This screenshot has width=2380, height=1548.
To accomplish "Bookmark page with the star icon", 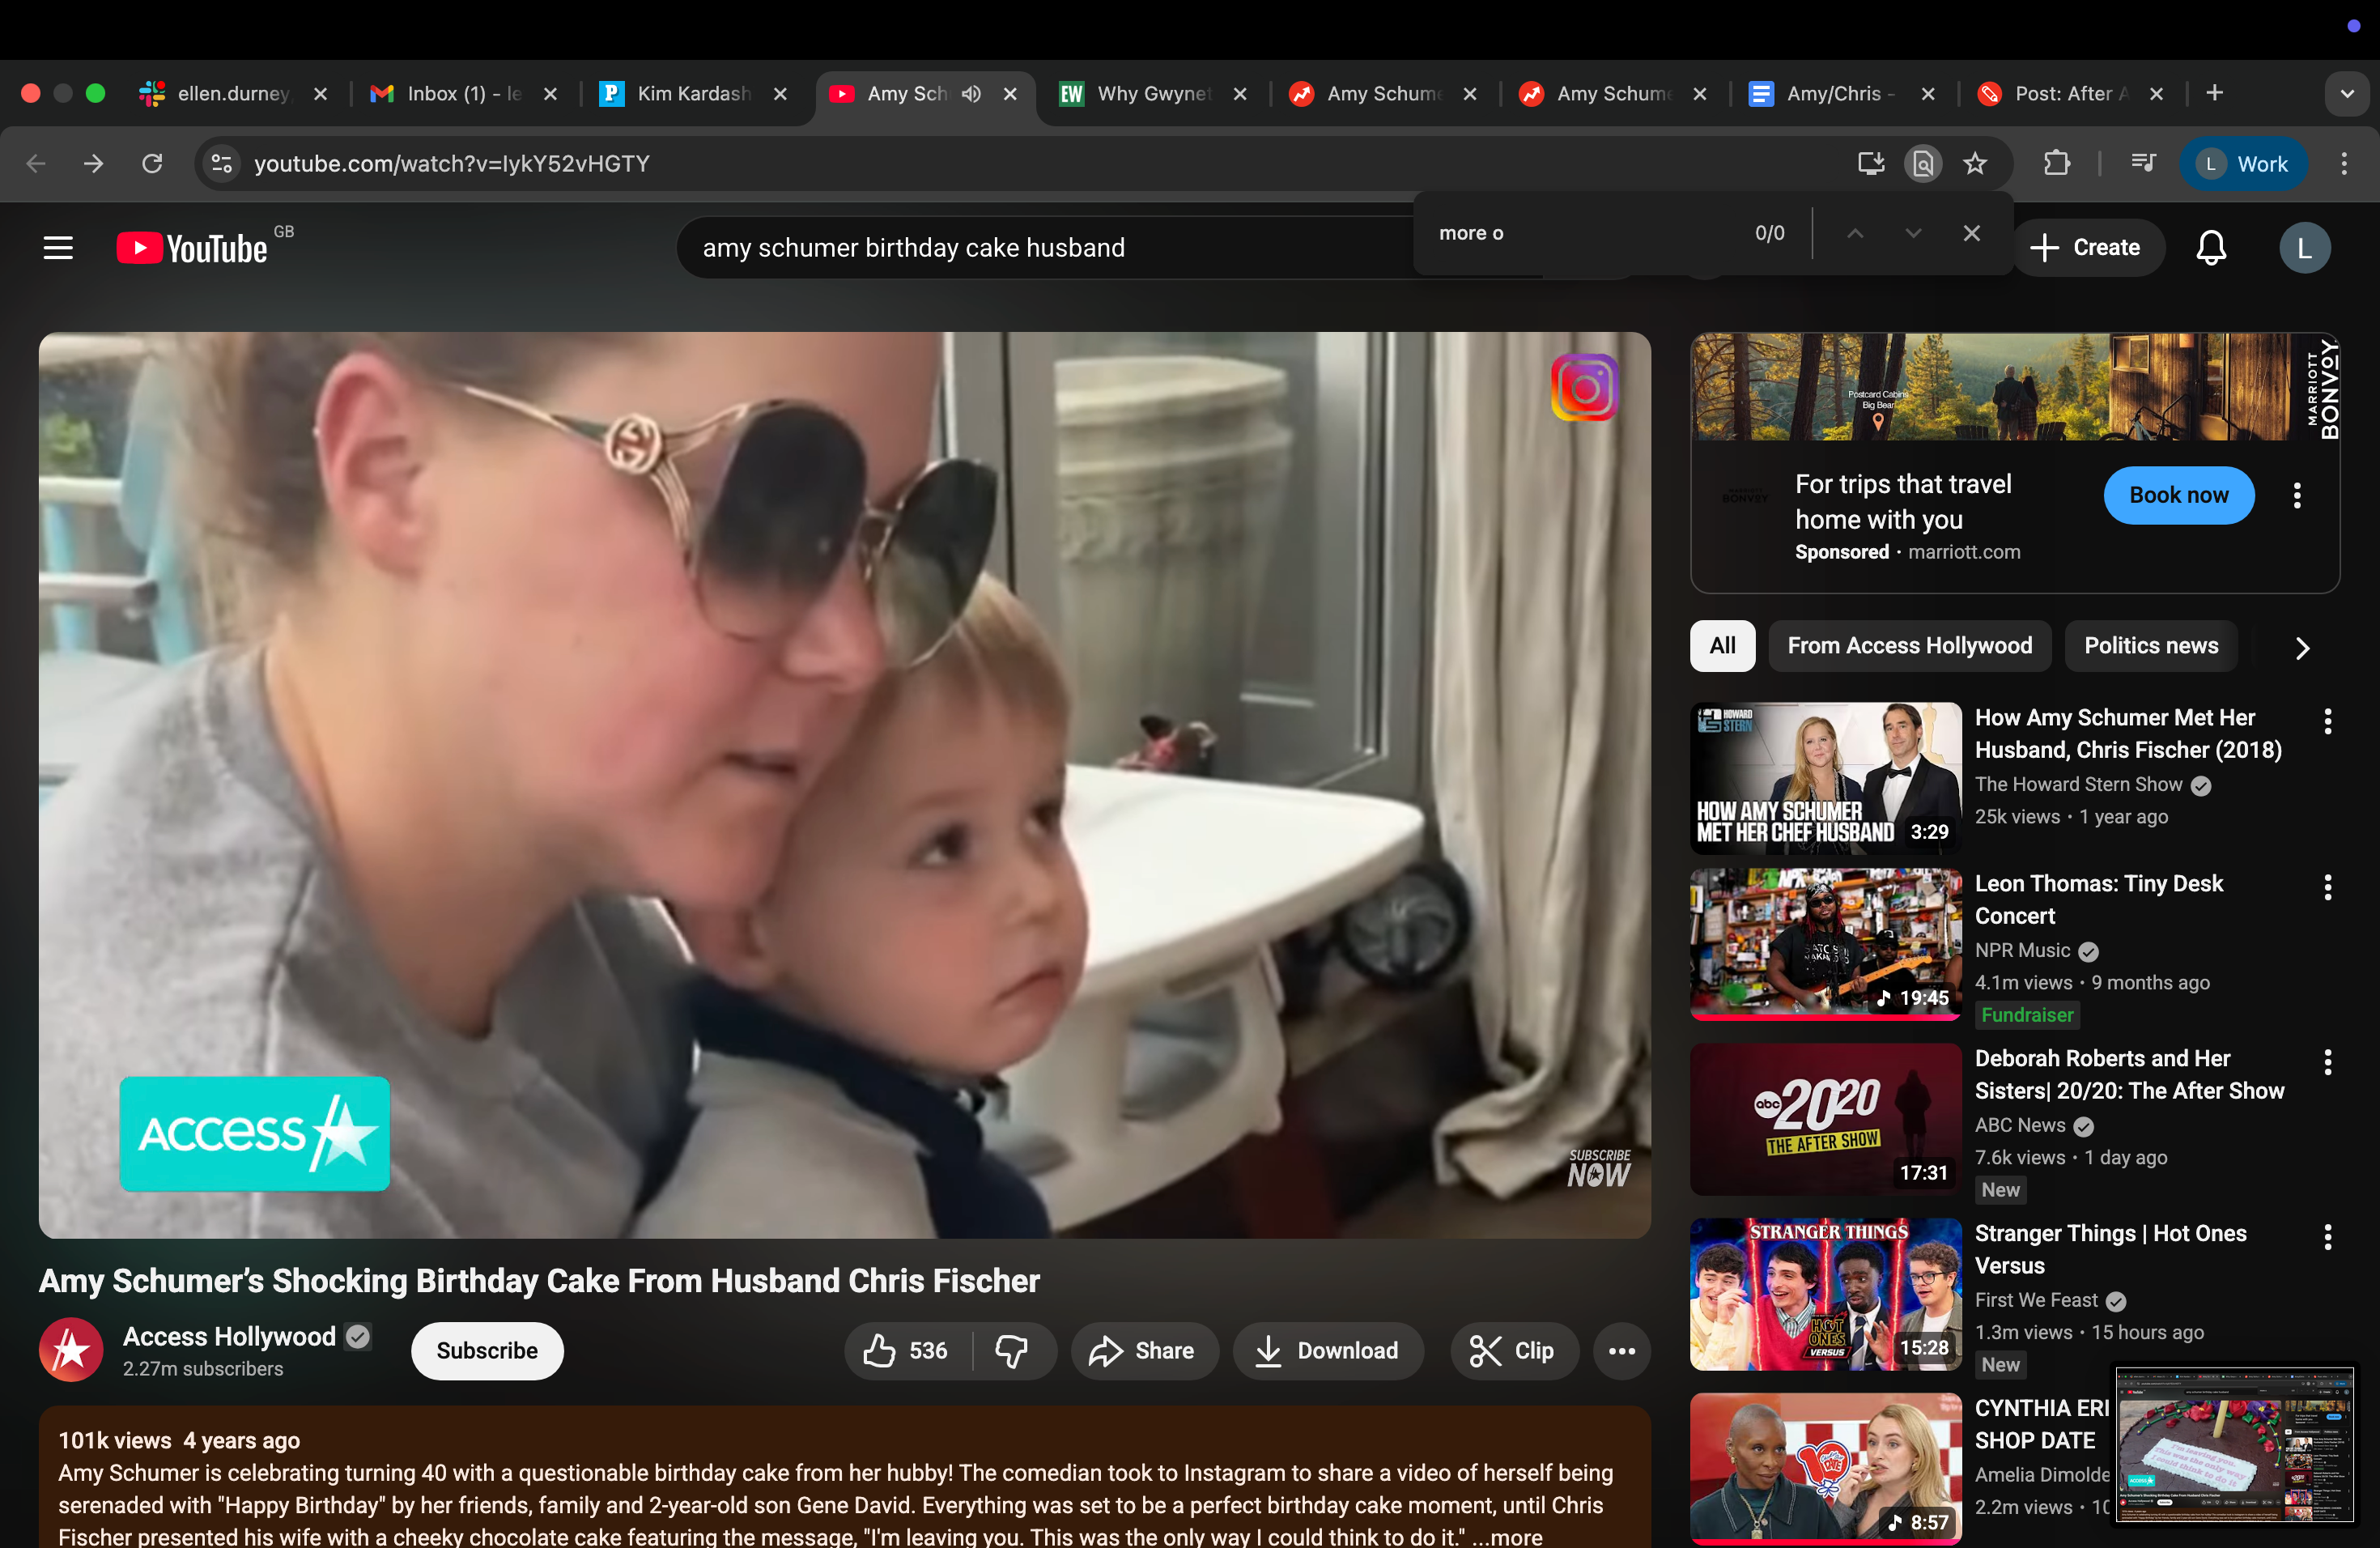I will point(1975,163).
